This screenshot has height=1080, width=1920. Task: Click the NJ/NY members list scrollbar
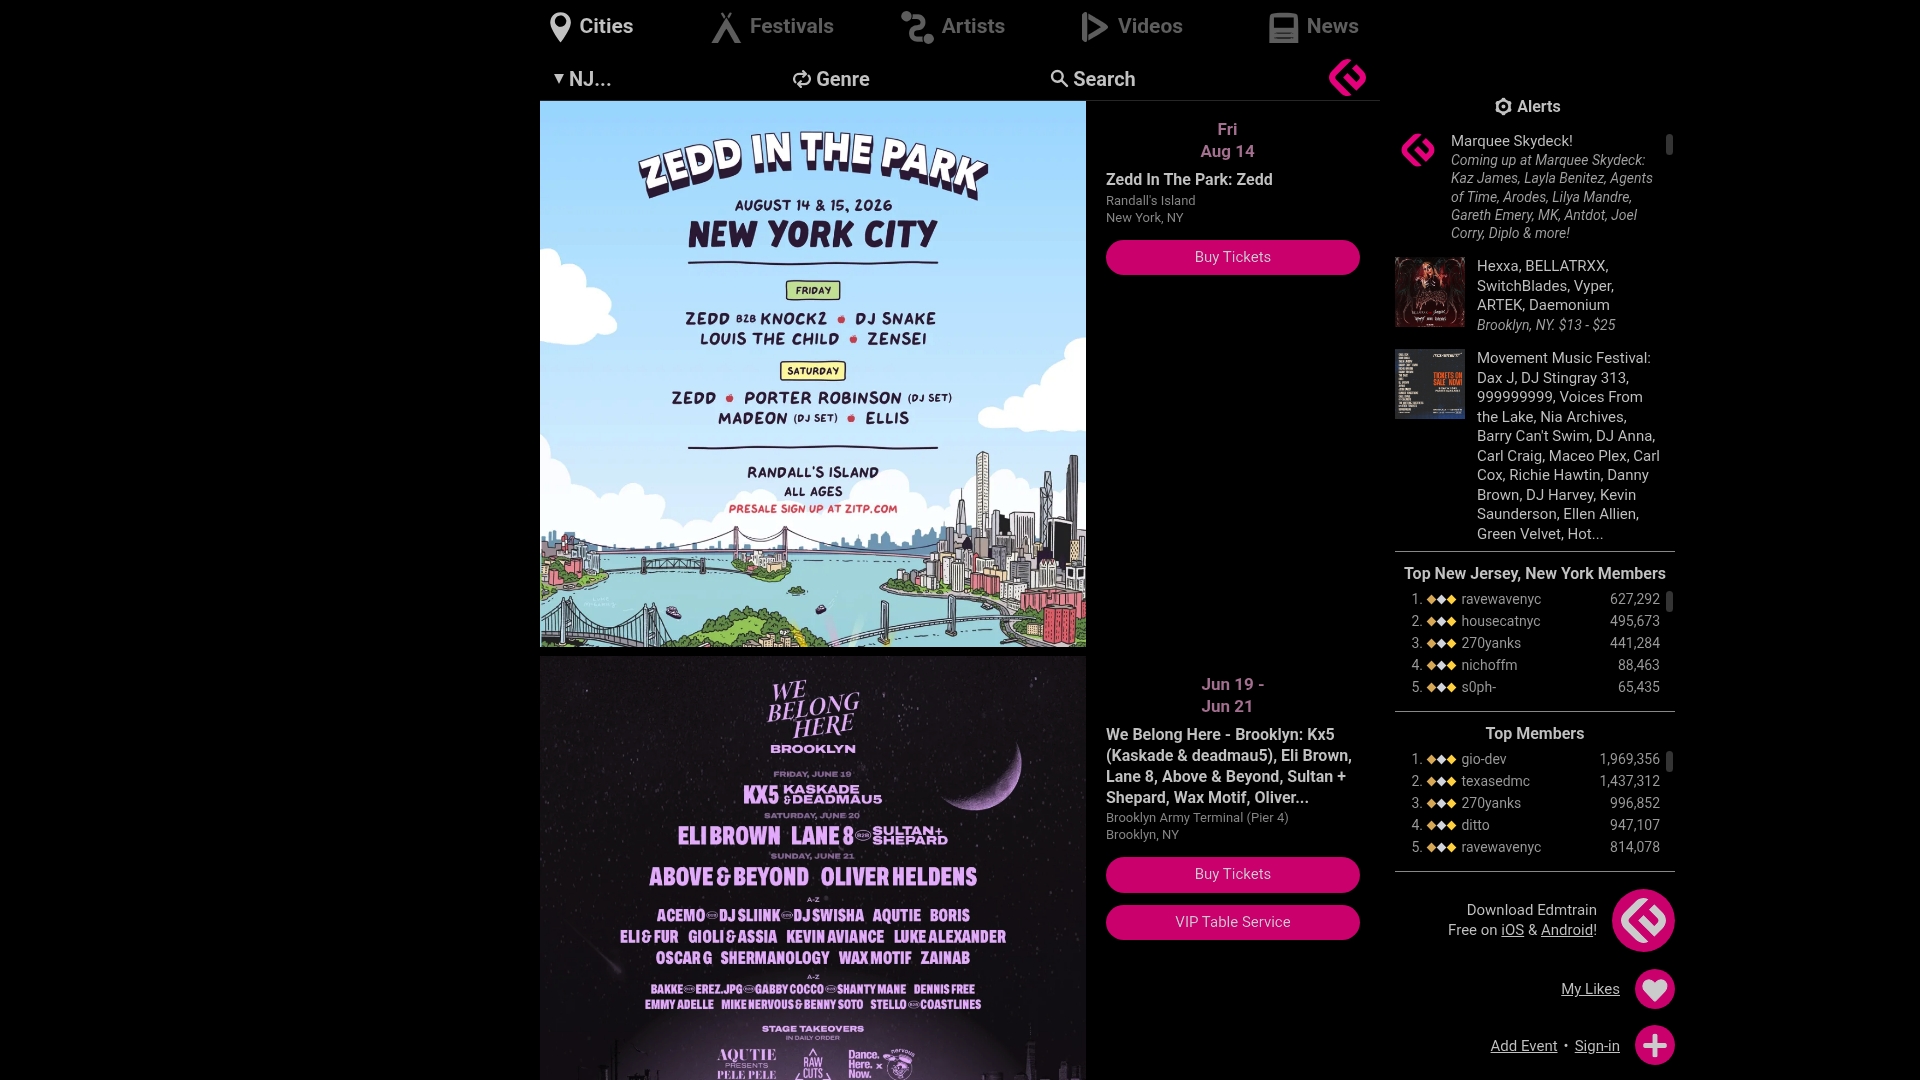click(1669, 601)
